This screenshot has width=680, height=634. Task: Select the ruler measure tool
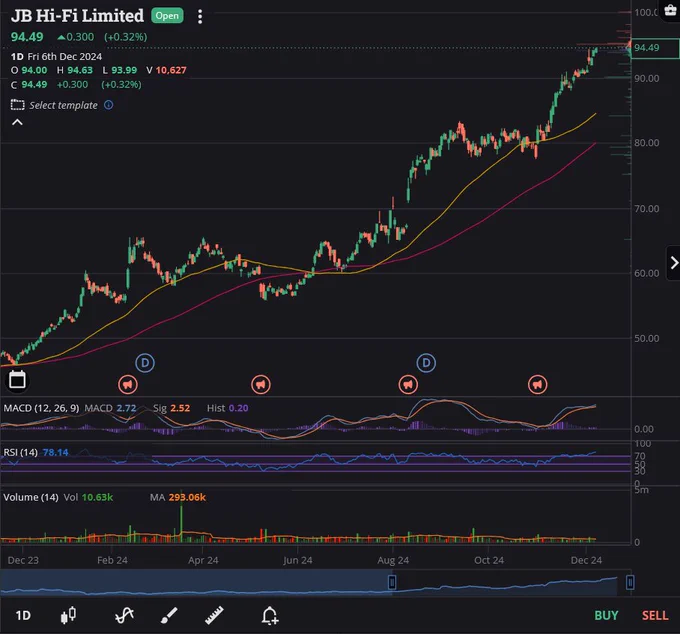214,615
